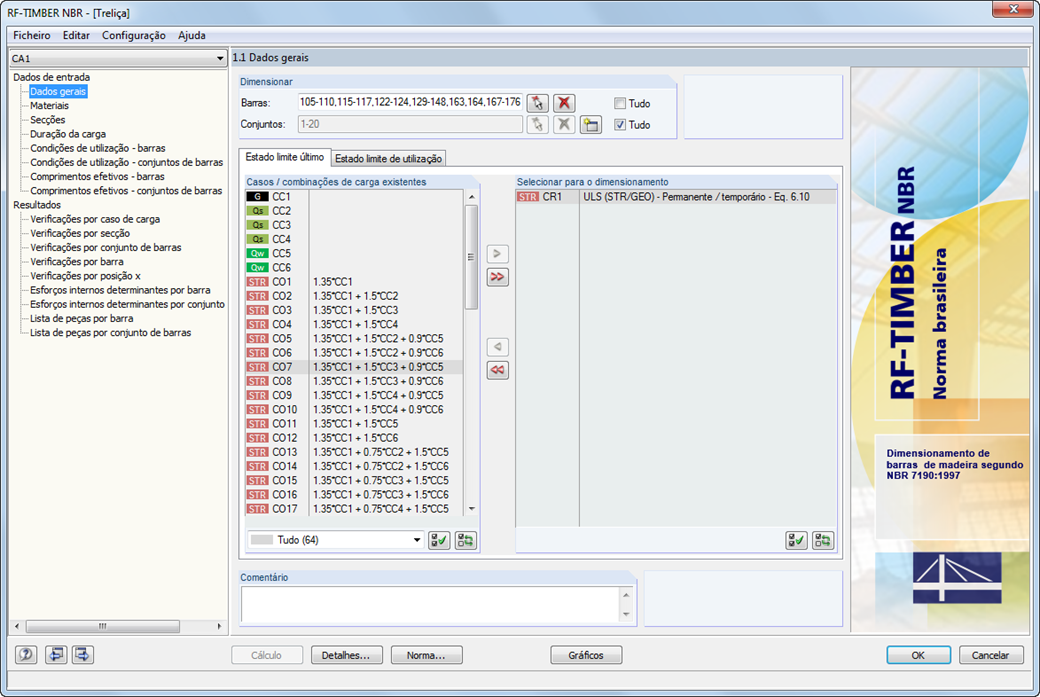Screen dimensions: 1040x697
Task: Select Secções in the navigator tree
Action: pyautogui.click(x=47, y=120)
